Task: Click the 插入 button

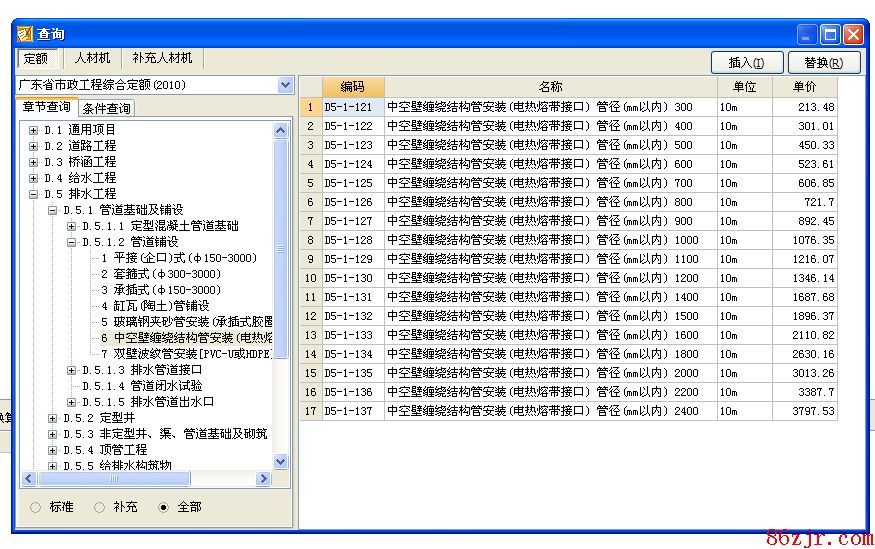Action: (x=747, y=63)
